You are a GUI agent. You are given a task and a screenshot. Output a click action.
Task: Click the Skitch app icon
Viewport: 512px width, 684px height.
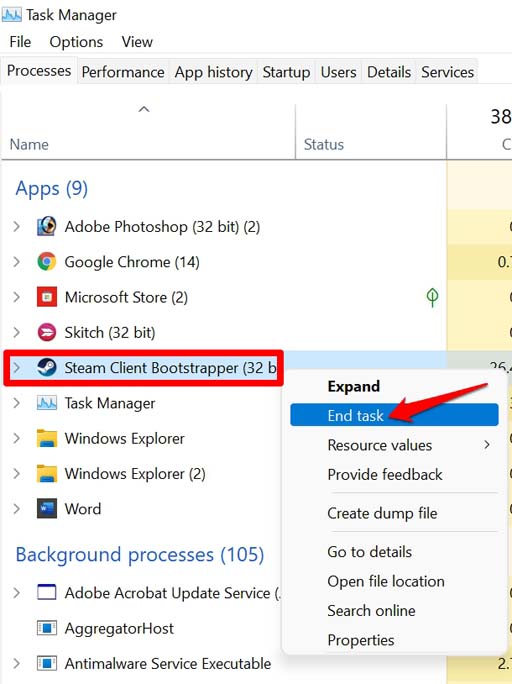coord(47,332)
